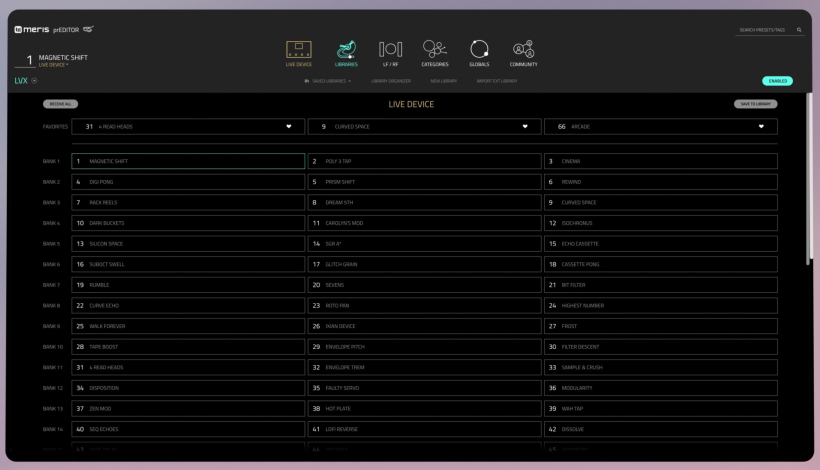
Task: Select preset 6 Rewind
Action: point(660,182)
